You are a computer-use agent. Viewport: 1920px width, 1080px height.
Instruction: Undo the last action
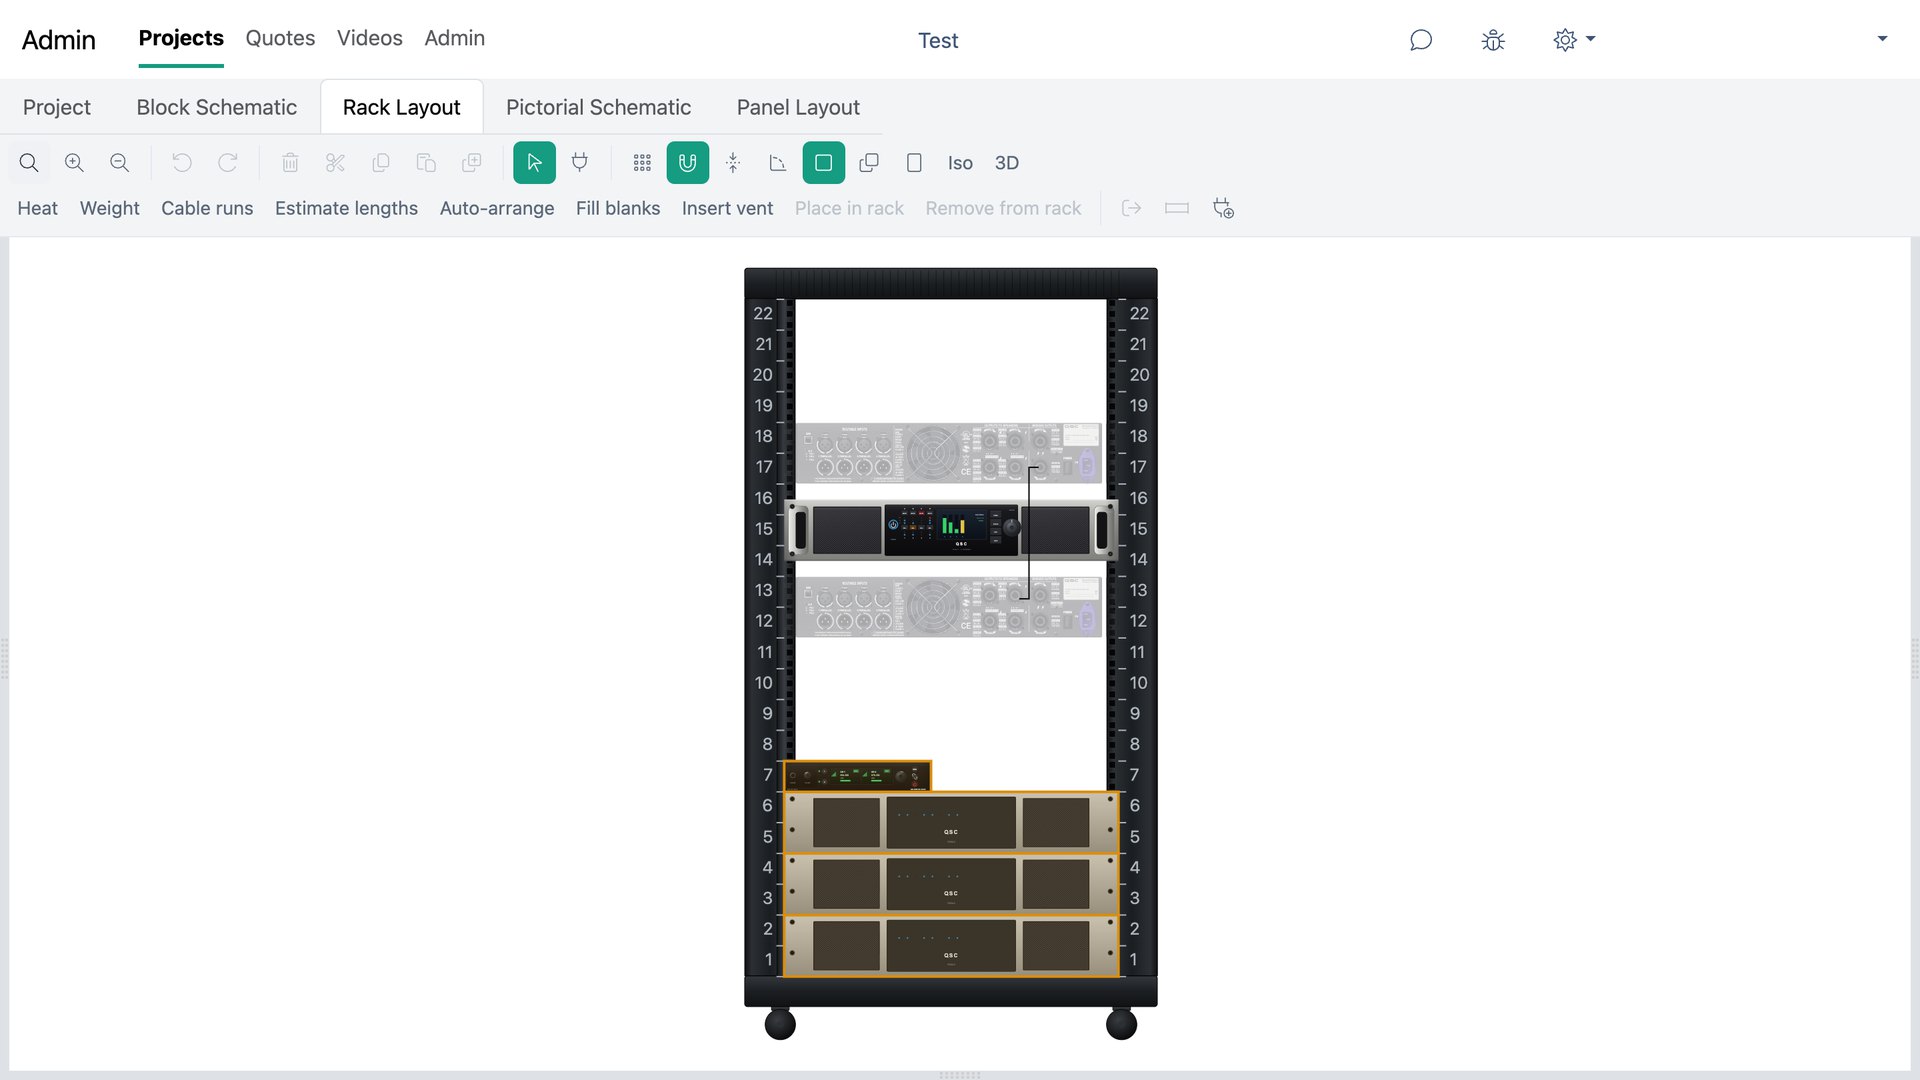pyautogui.click(x=182, y=163)
